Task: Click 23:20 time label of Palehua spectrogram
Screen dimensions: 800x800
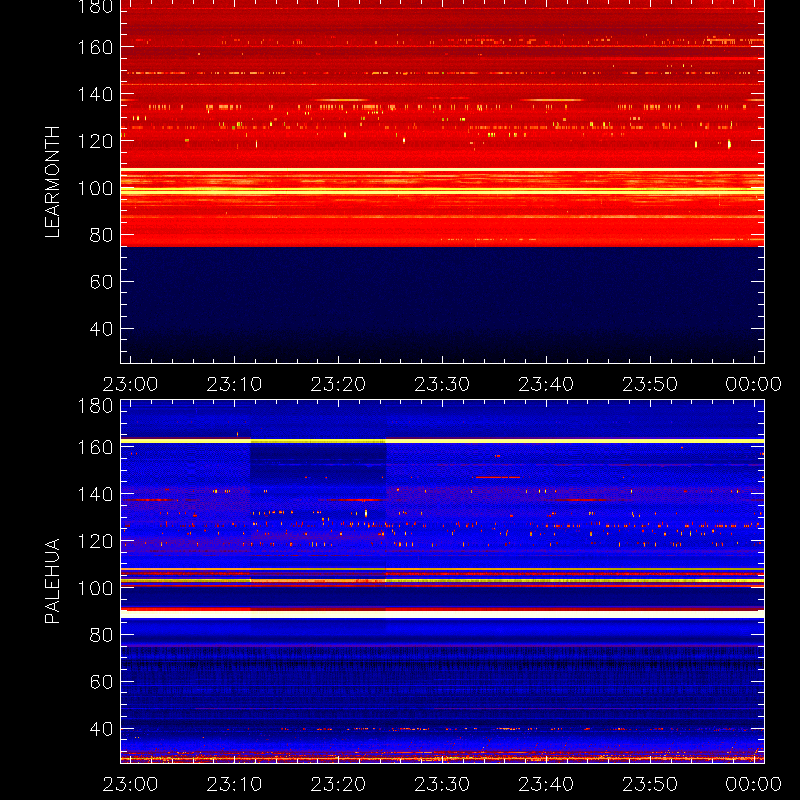Action: point(338,784)
